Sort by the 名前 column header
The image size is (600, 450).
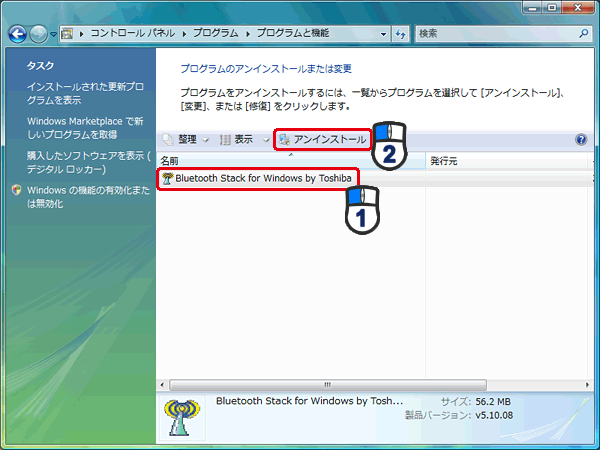(x=291, y=161)
